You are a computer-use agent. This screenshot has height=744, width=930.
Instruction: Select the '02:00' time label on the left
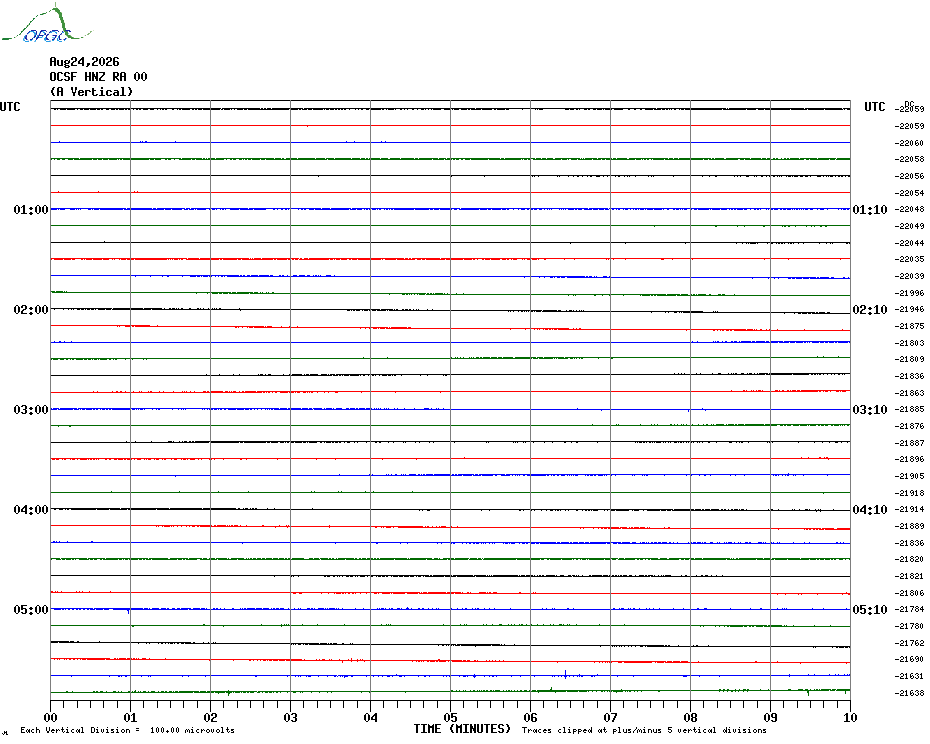(31, 310)
